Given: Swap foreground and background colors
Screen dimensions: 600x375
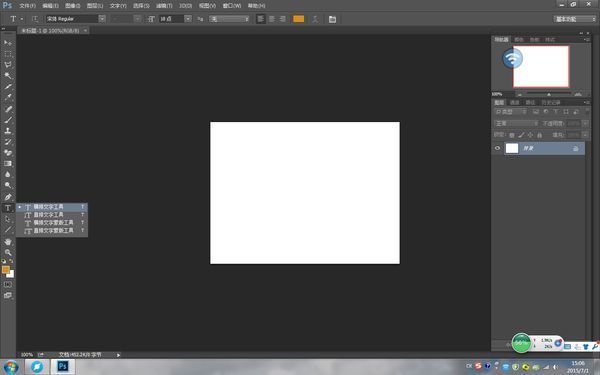Looking at the screenshot, I should (11, 261).
